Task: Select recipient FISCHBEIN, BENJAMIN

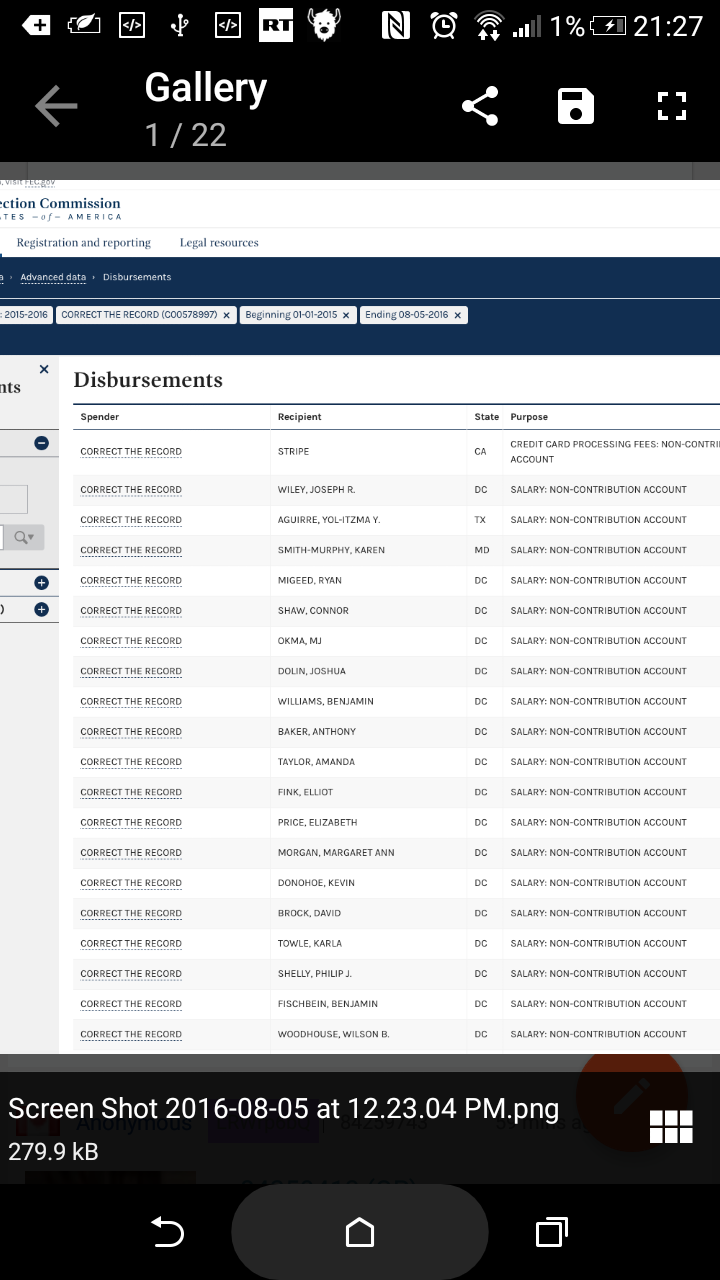Action: [x=328, y=1004]
